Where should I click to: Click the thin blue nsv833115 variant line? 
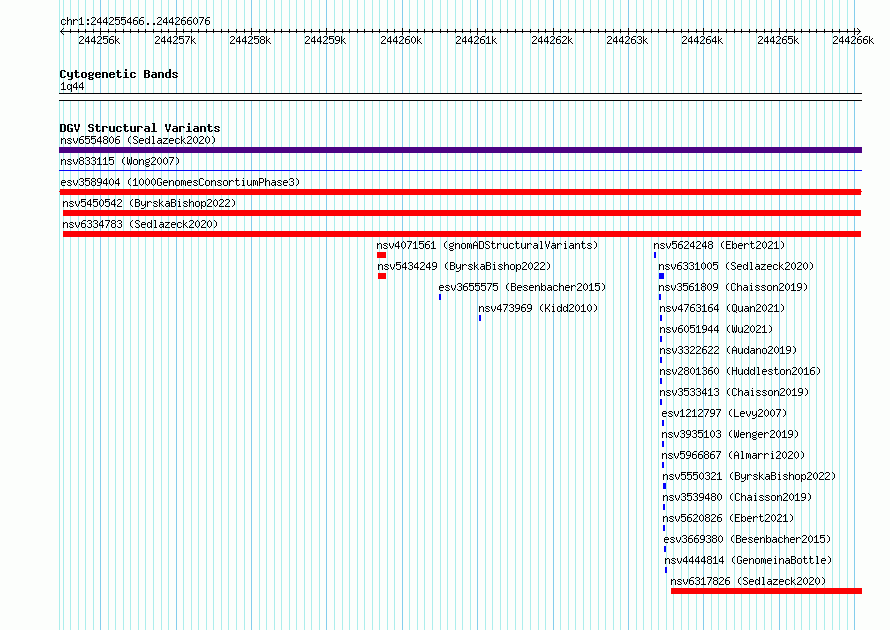pos(460,170)
